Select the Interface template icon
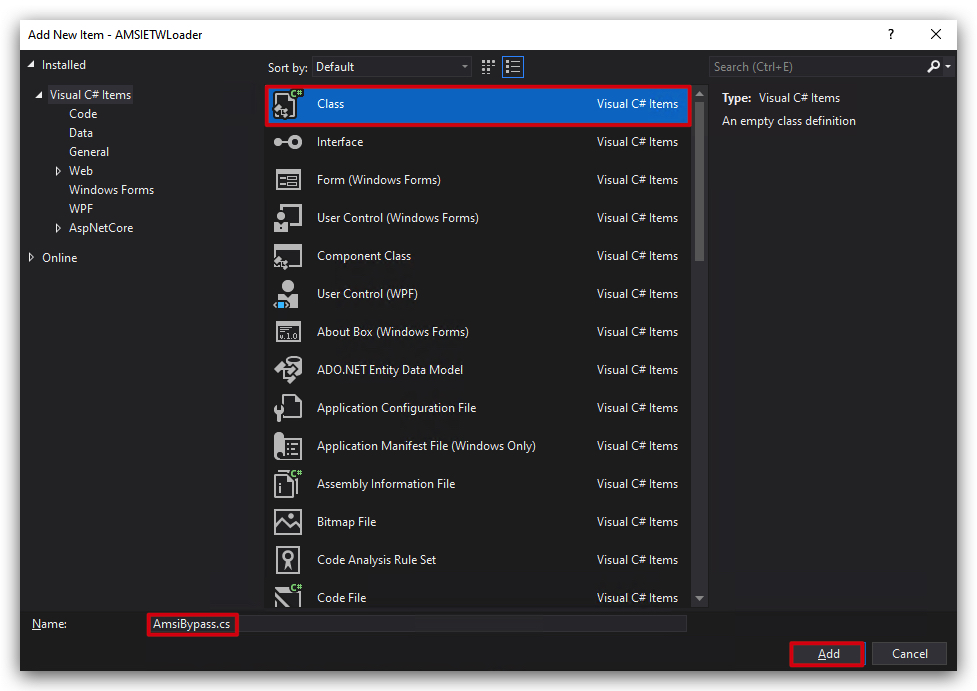The image size is (977, 691). [288, 142]
